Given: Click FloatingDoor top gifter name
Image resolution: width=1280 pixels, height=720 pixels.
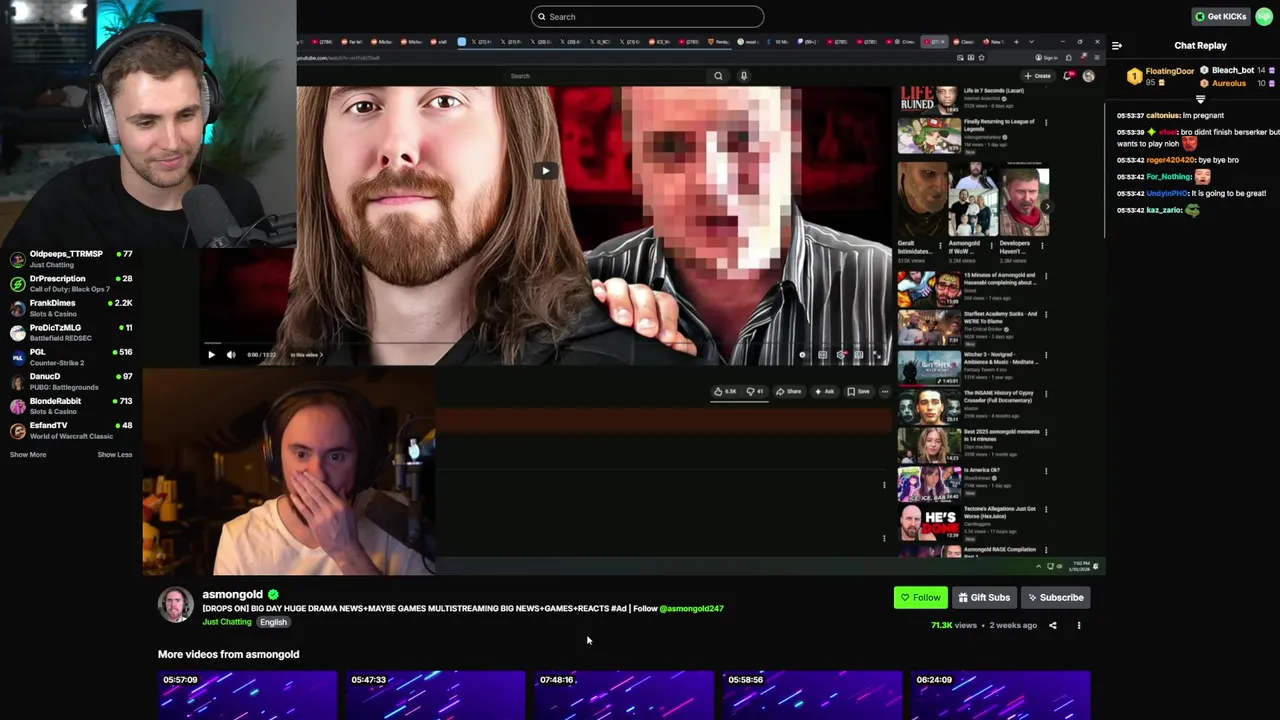Looking at the screenshot, I should pos(1169,71).
